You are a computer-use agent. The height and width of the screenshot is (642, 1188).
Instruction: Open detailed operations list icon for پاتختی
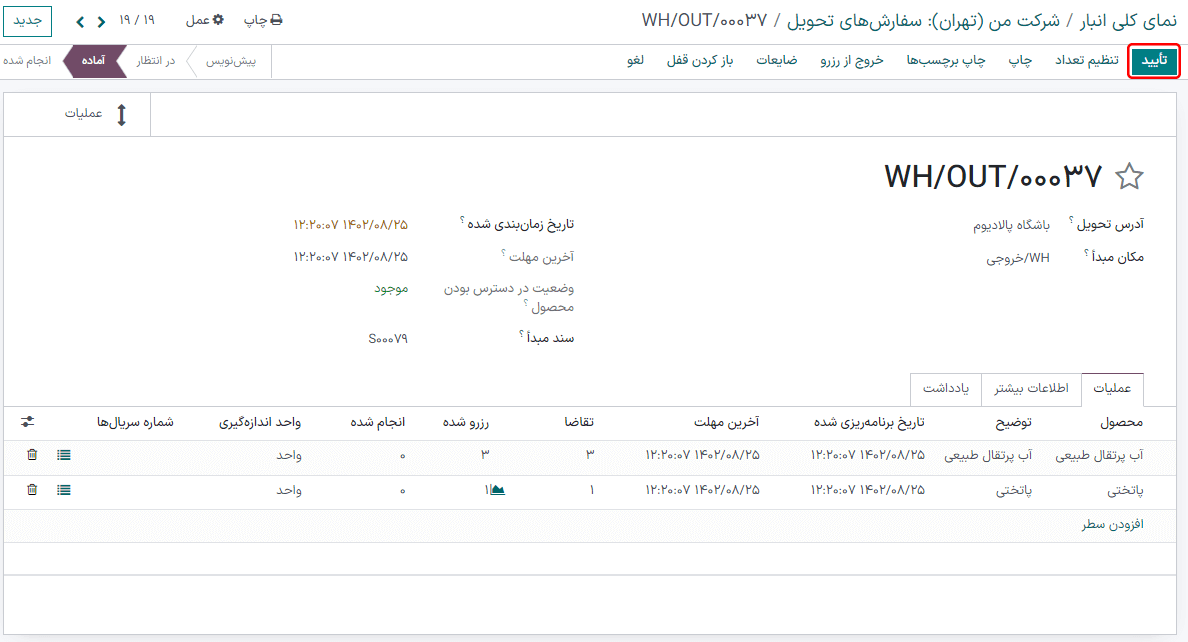pyautogui.click(x=64, y=490)
